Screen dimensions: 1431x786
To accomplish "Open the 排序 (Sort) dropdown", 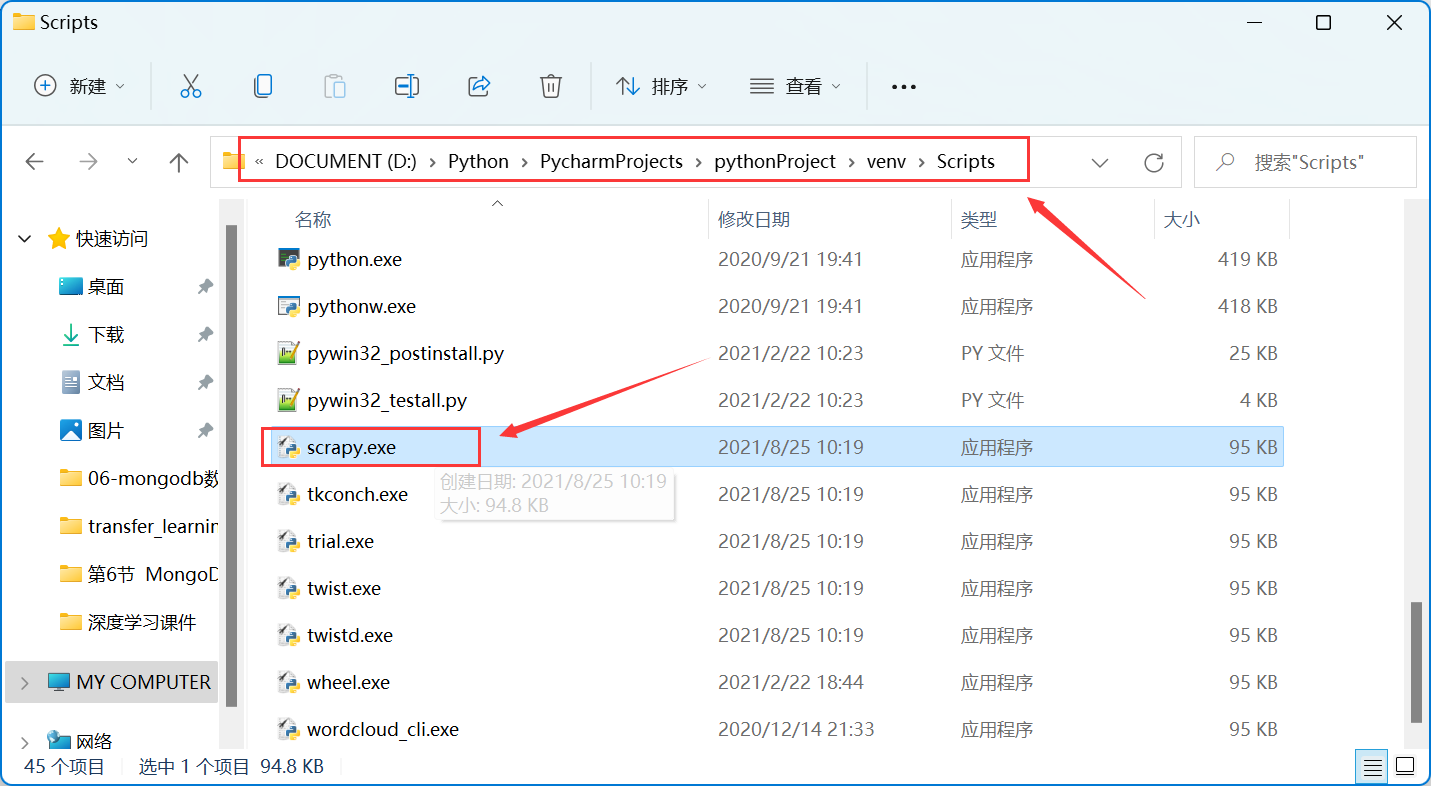I will [662, 87].
